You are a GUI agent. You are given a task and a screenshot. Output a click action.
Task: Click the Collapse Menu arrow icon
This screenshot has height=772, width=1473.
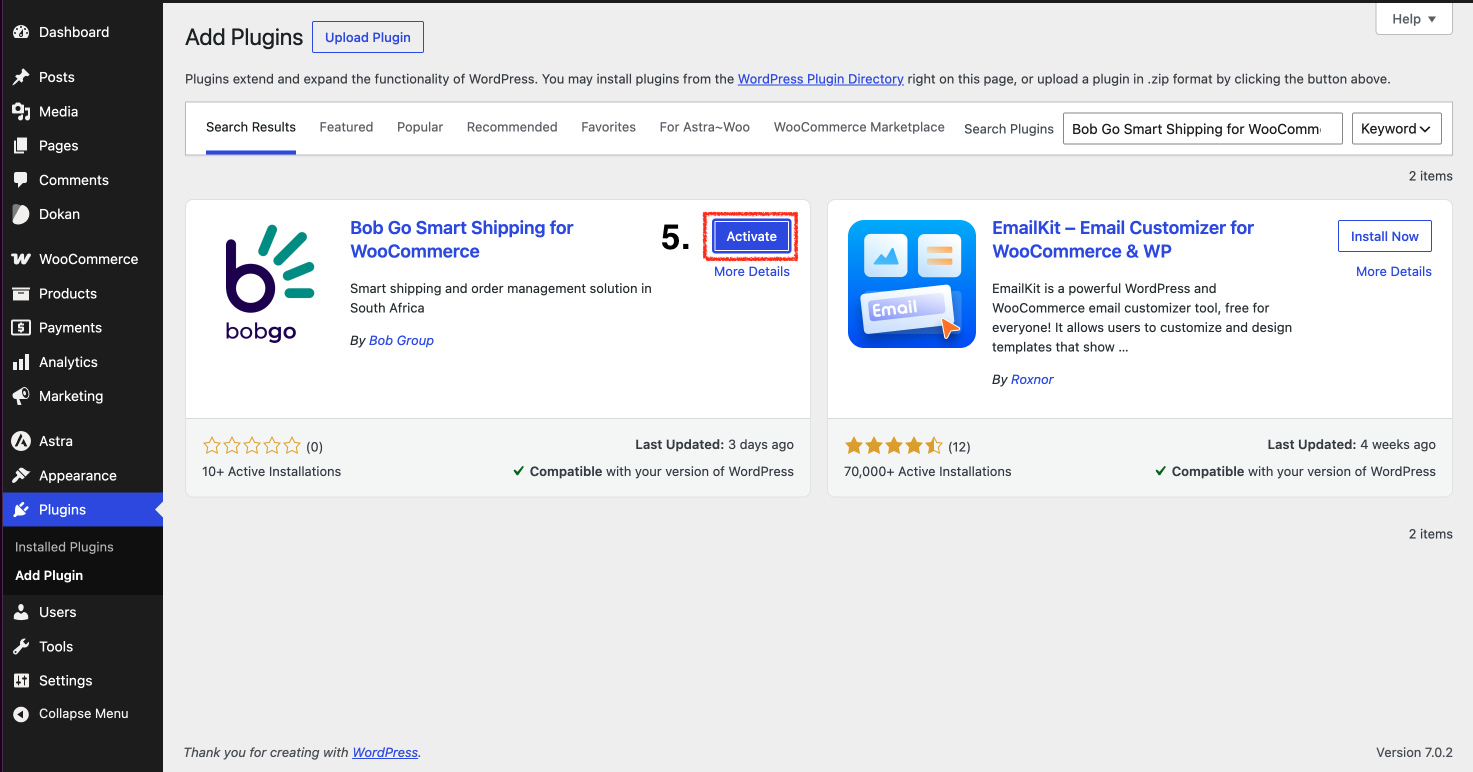coord(21,714)
